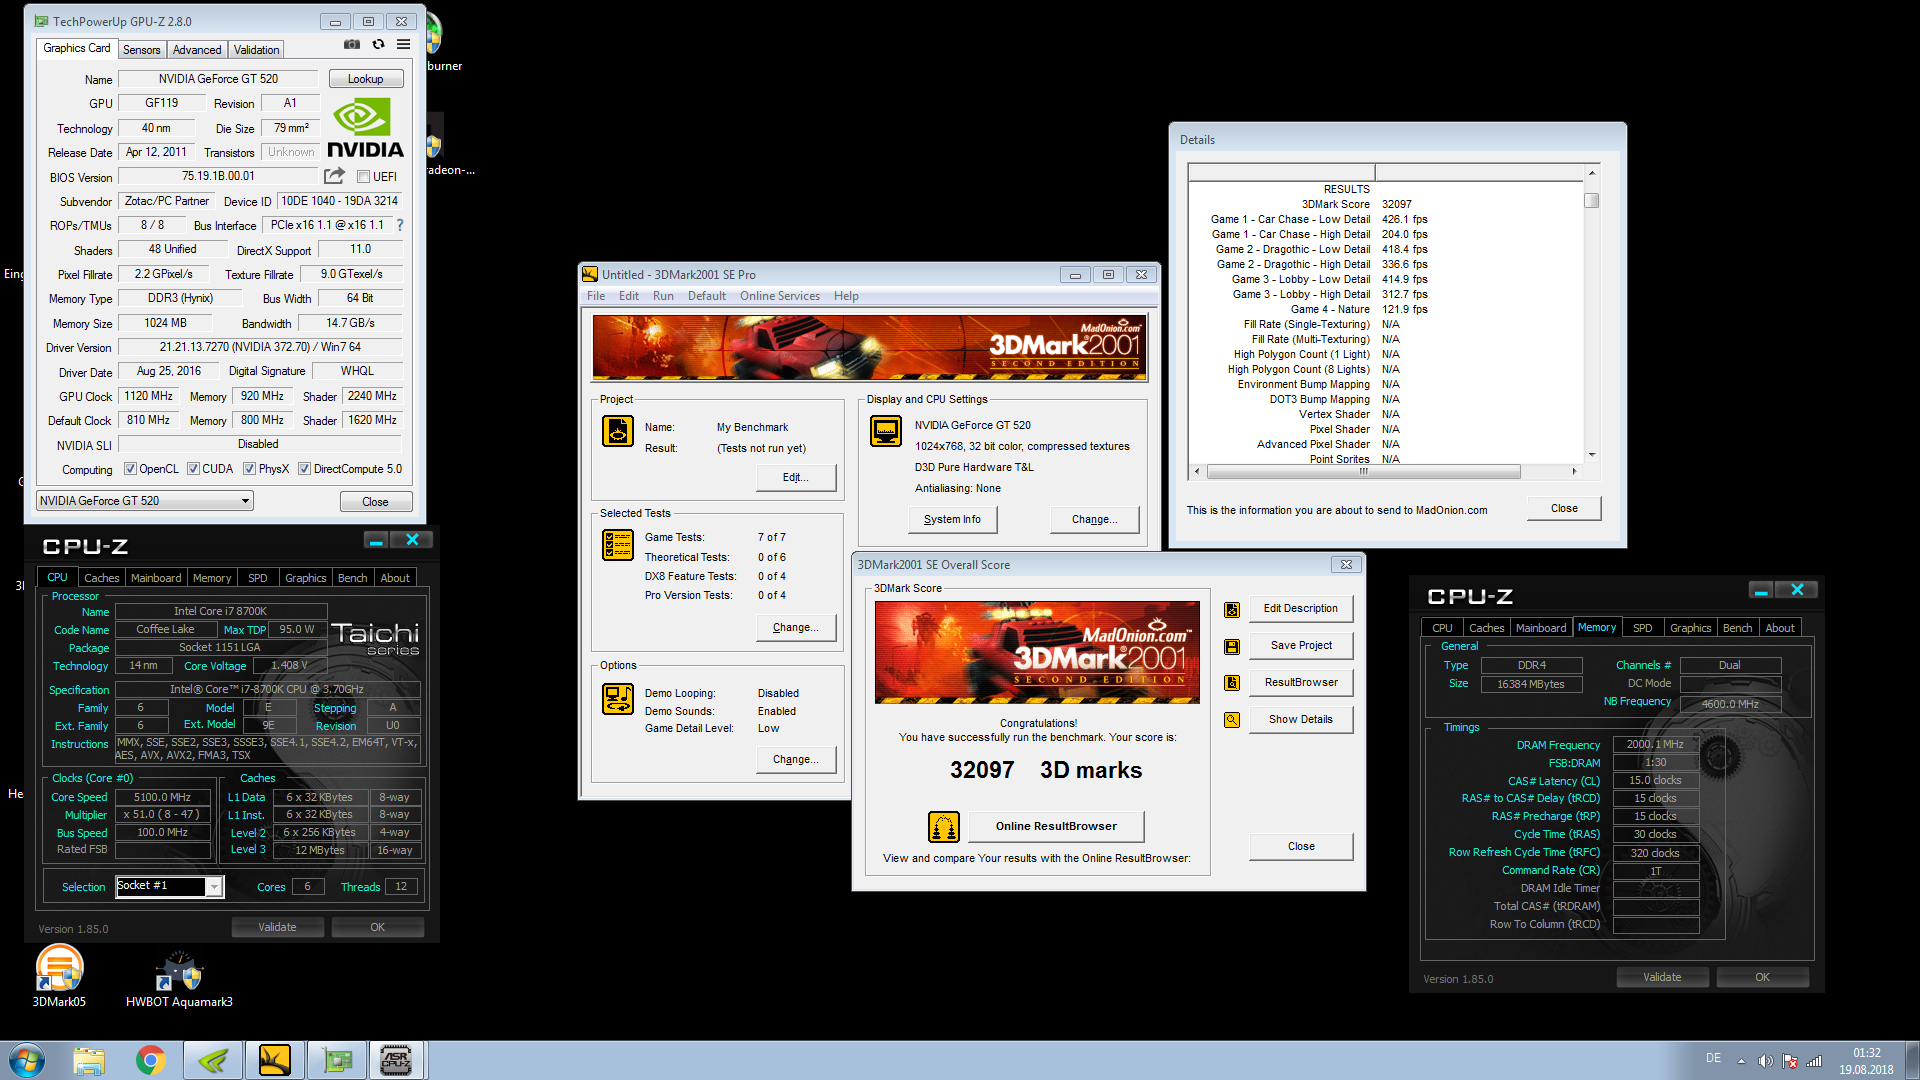Toggle the PhysX checkbox

point(249,469)
